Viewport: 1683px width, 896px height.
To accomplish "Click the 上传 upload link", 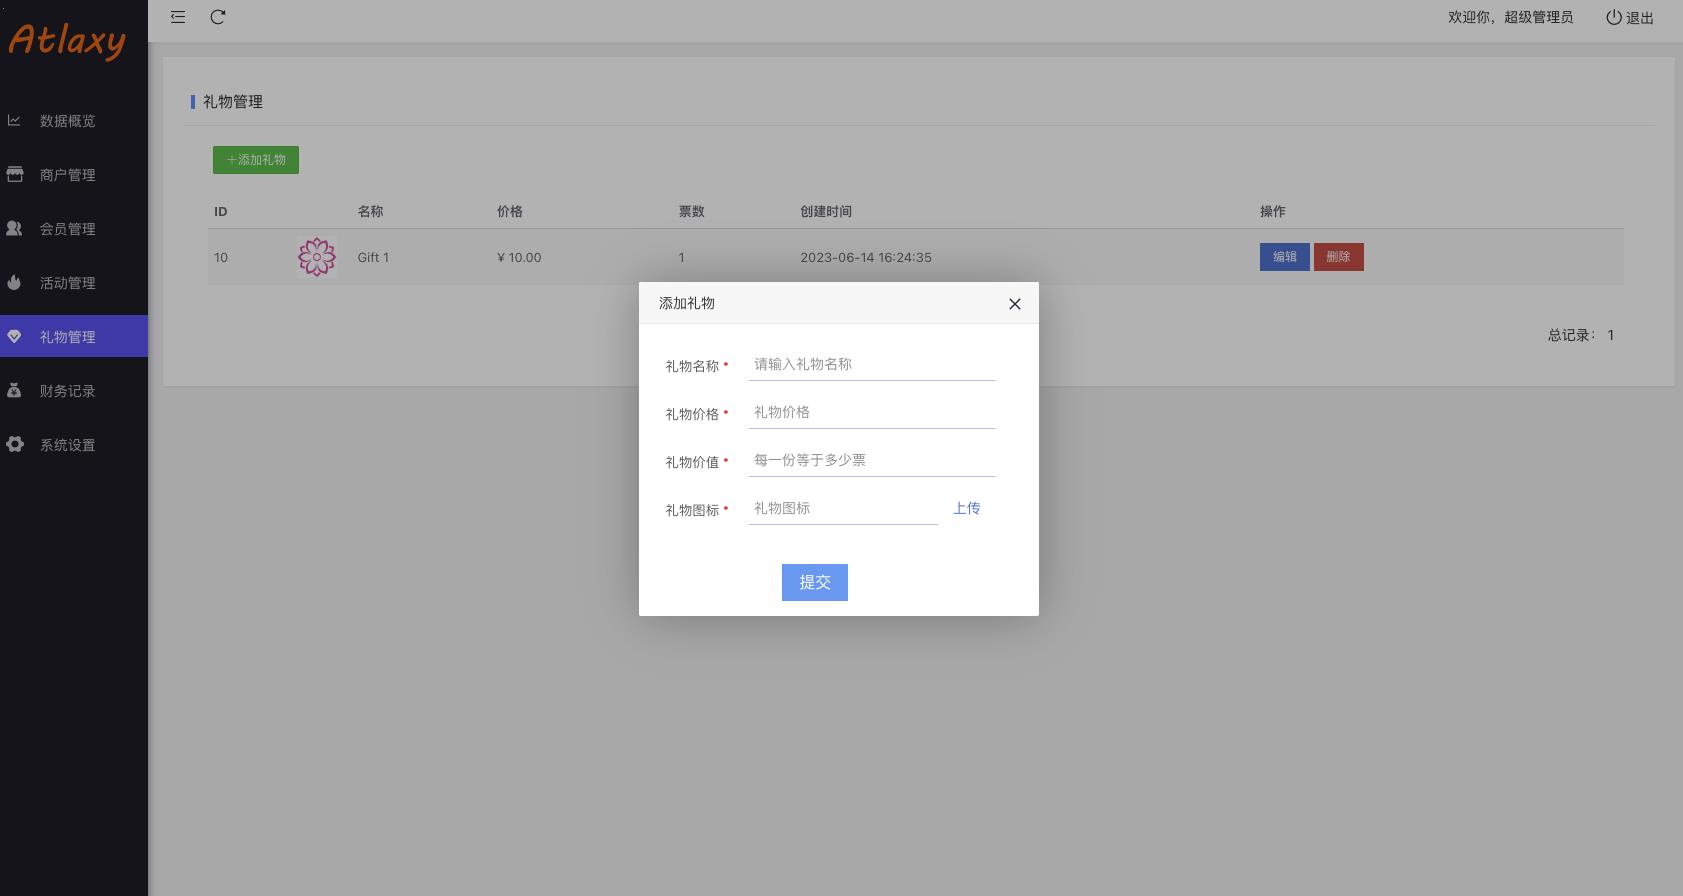I will (x=966, y=508).
